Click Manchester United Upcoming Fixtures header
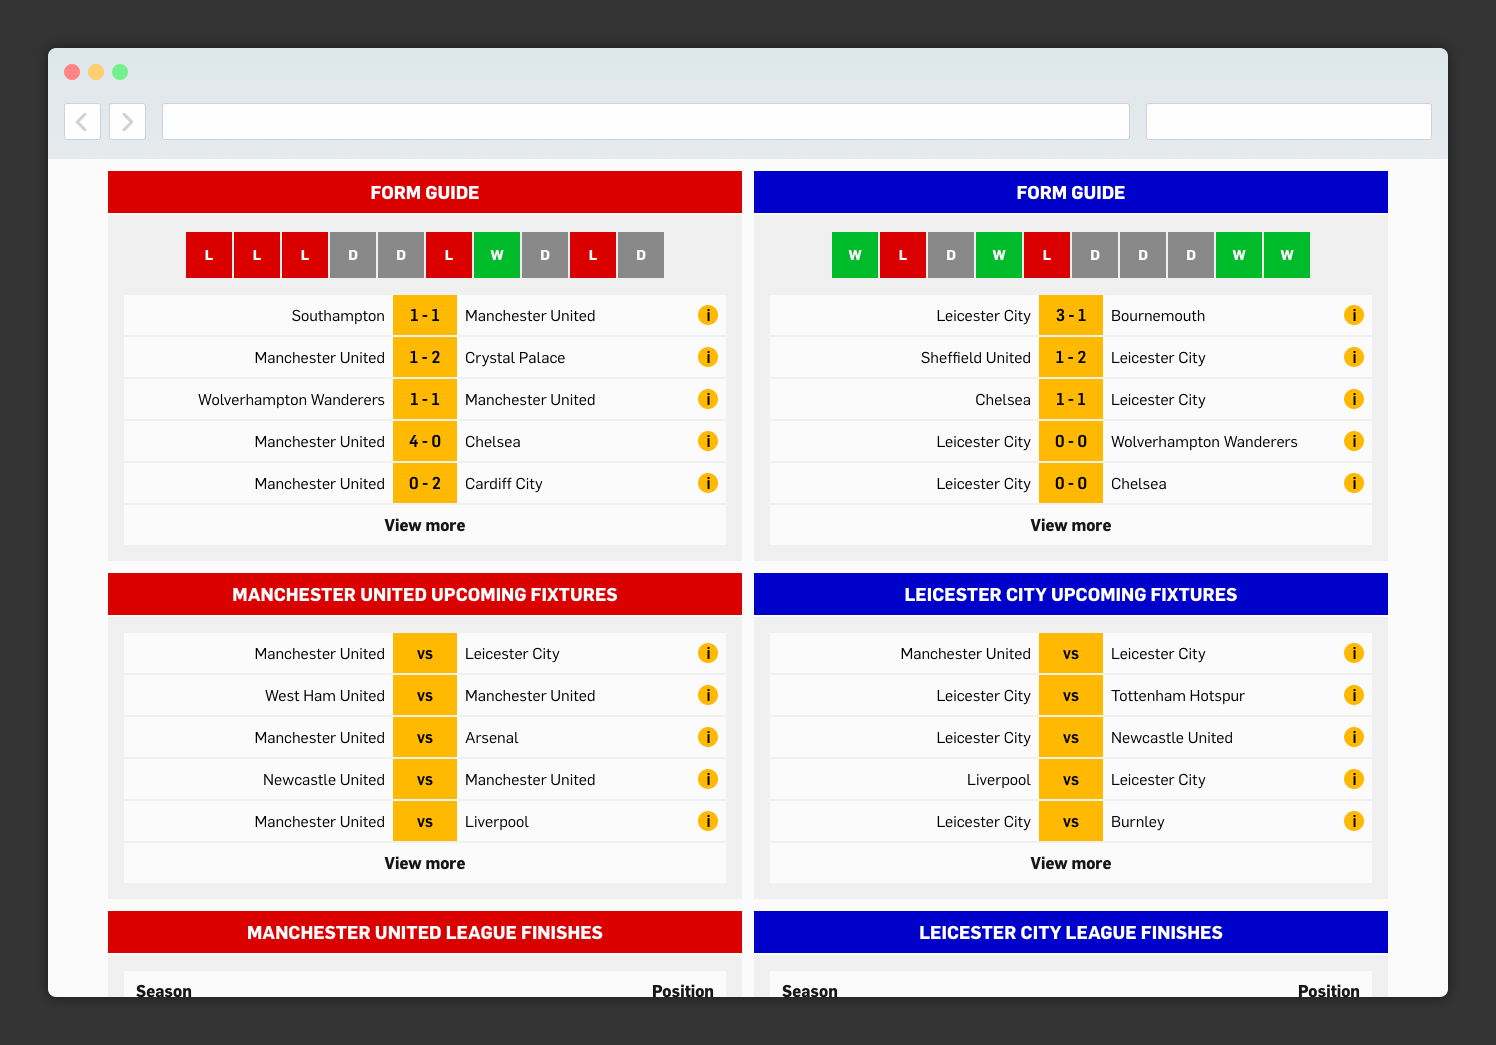This screenshot has height=1045, width=1496. [x=425, y=594]
